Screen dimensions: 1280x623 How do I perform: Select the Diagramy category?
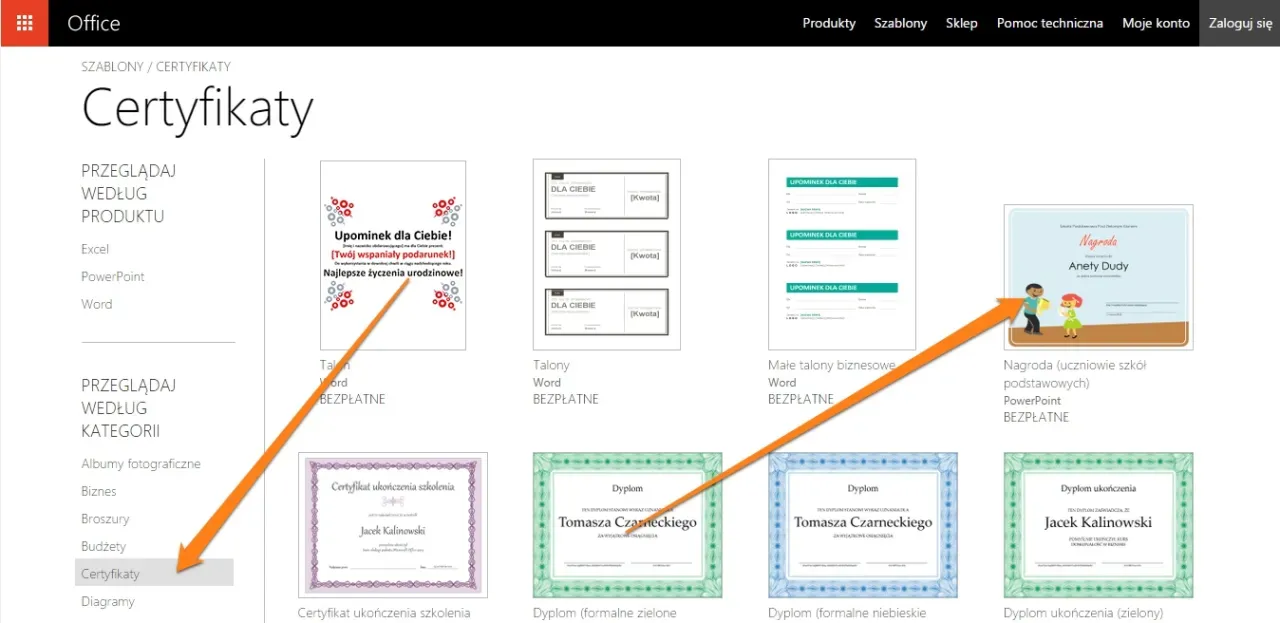108,602
